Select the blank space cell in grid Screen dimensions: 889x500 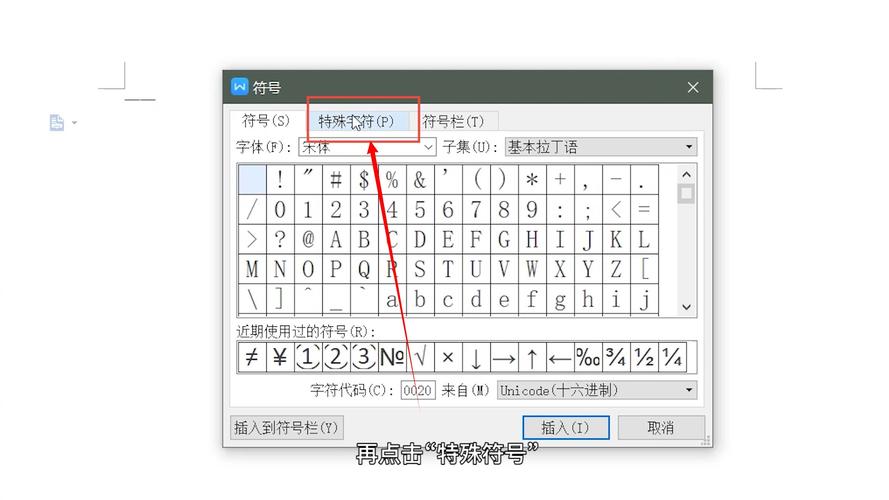click(x=252, y=180)
